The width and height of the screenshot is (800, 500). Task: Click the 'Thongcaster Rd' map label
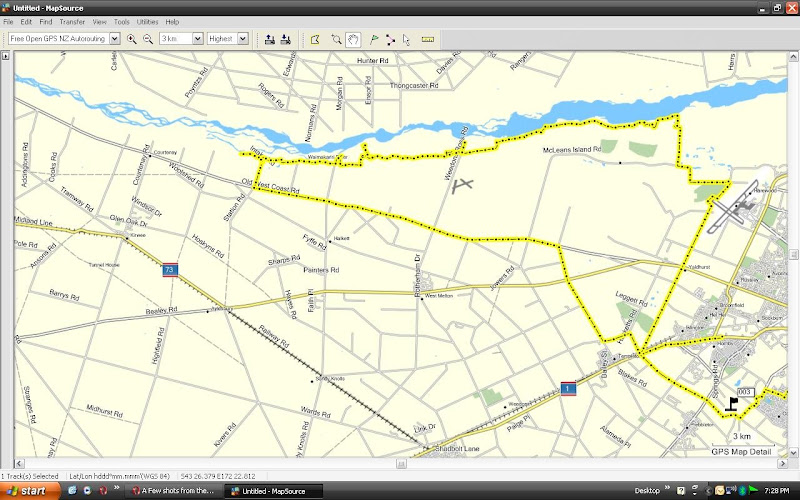click(414, 85)
